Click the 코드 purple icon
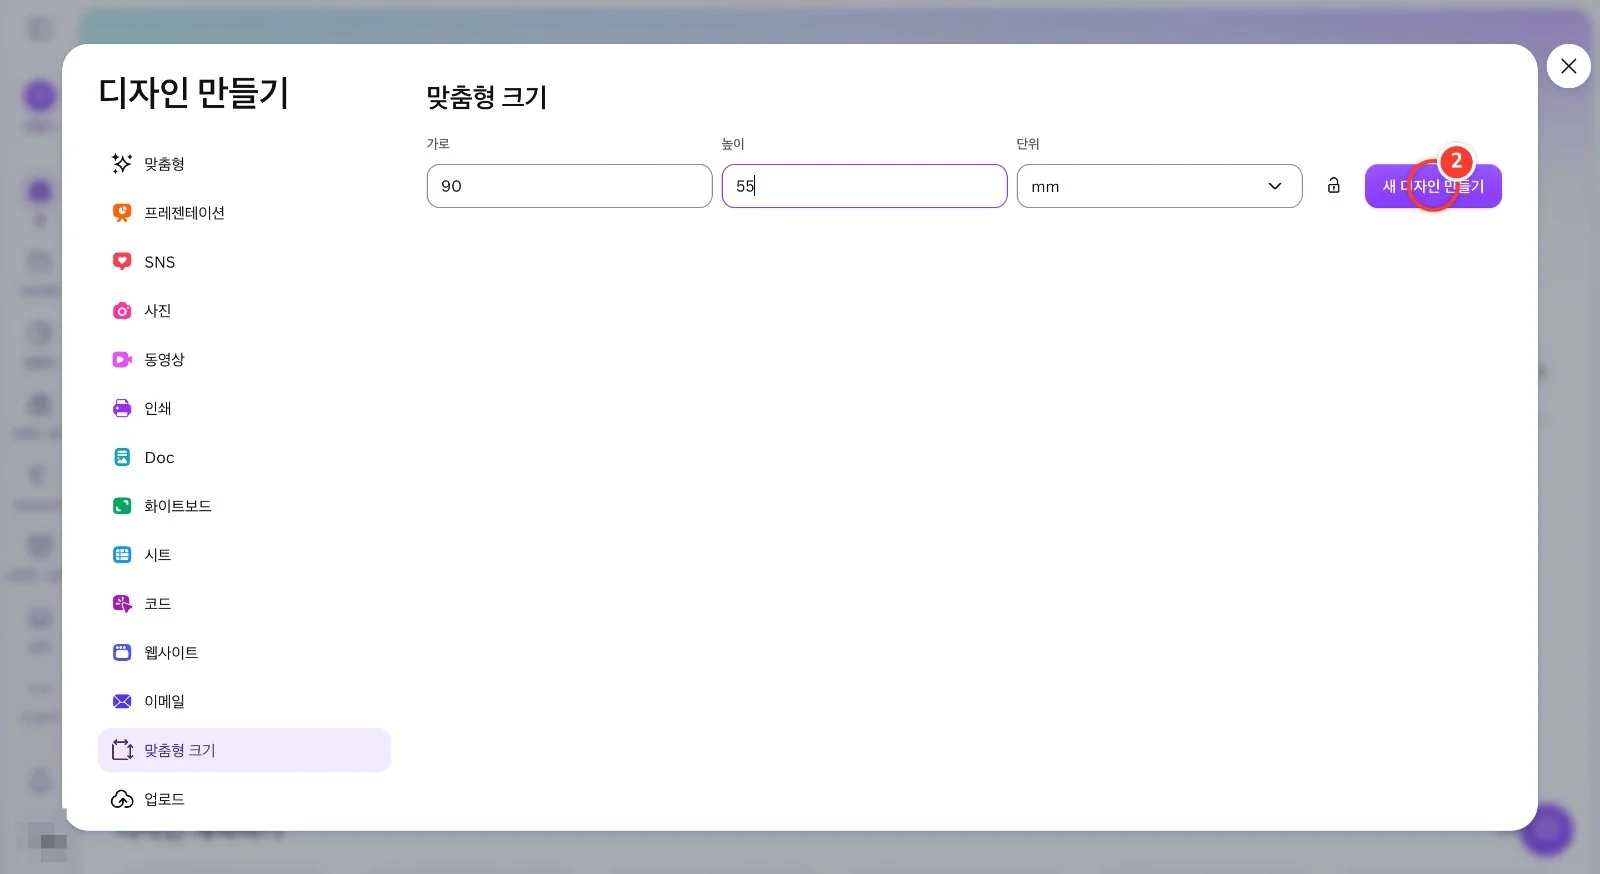1600x874 pixels. 122,603
